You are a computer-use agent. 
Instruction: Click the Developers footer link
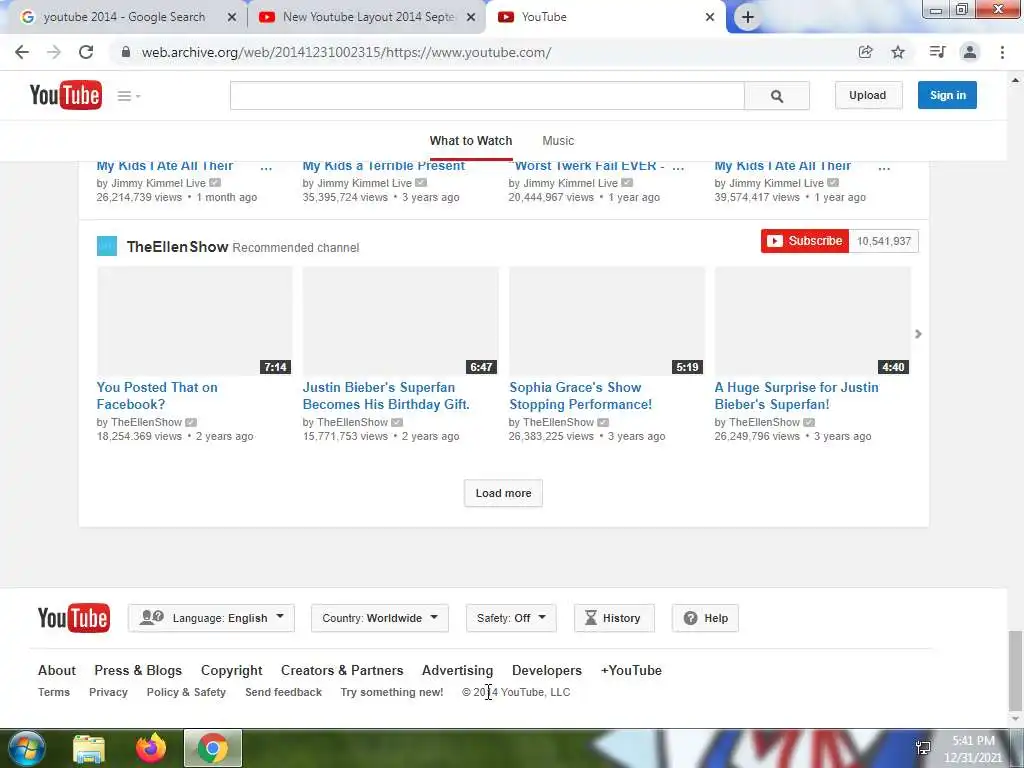[x=547, y=671]
